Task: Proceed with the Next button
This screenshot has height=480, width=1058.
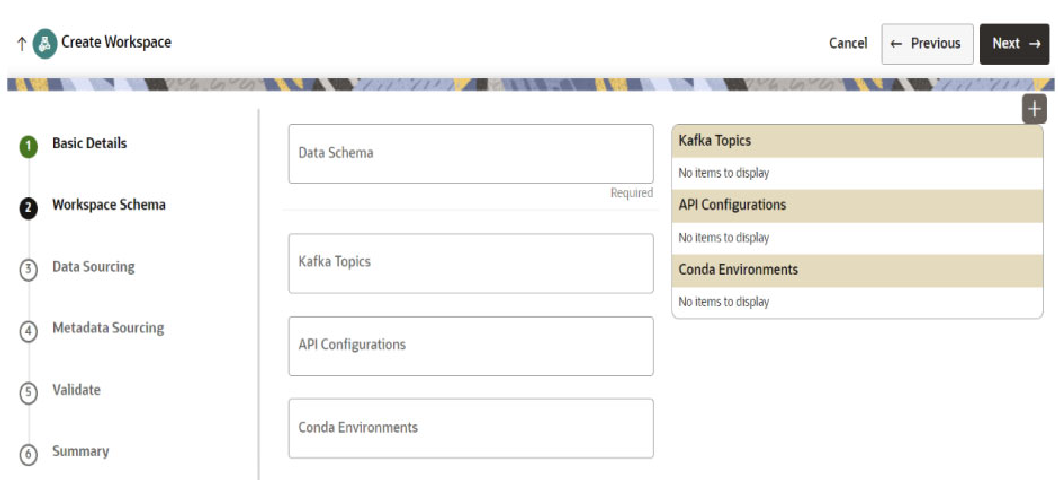Action: point(1014,44)
